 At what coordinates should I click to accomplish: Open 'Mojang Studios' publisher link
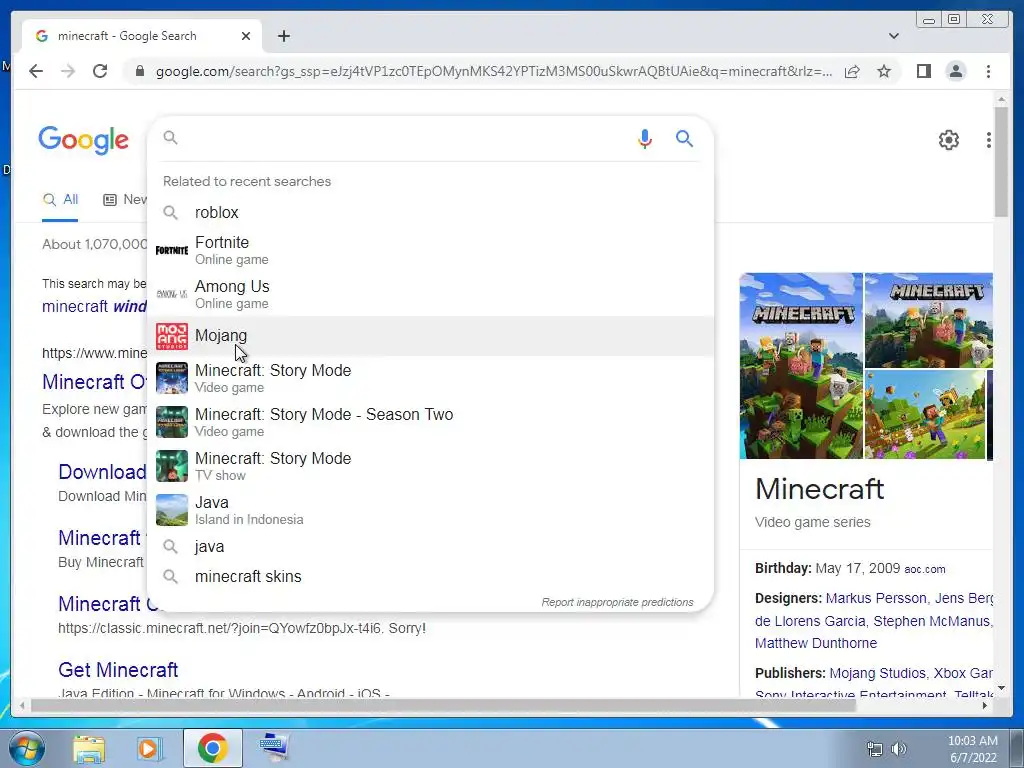(877, 673)
